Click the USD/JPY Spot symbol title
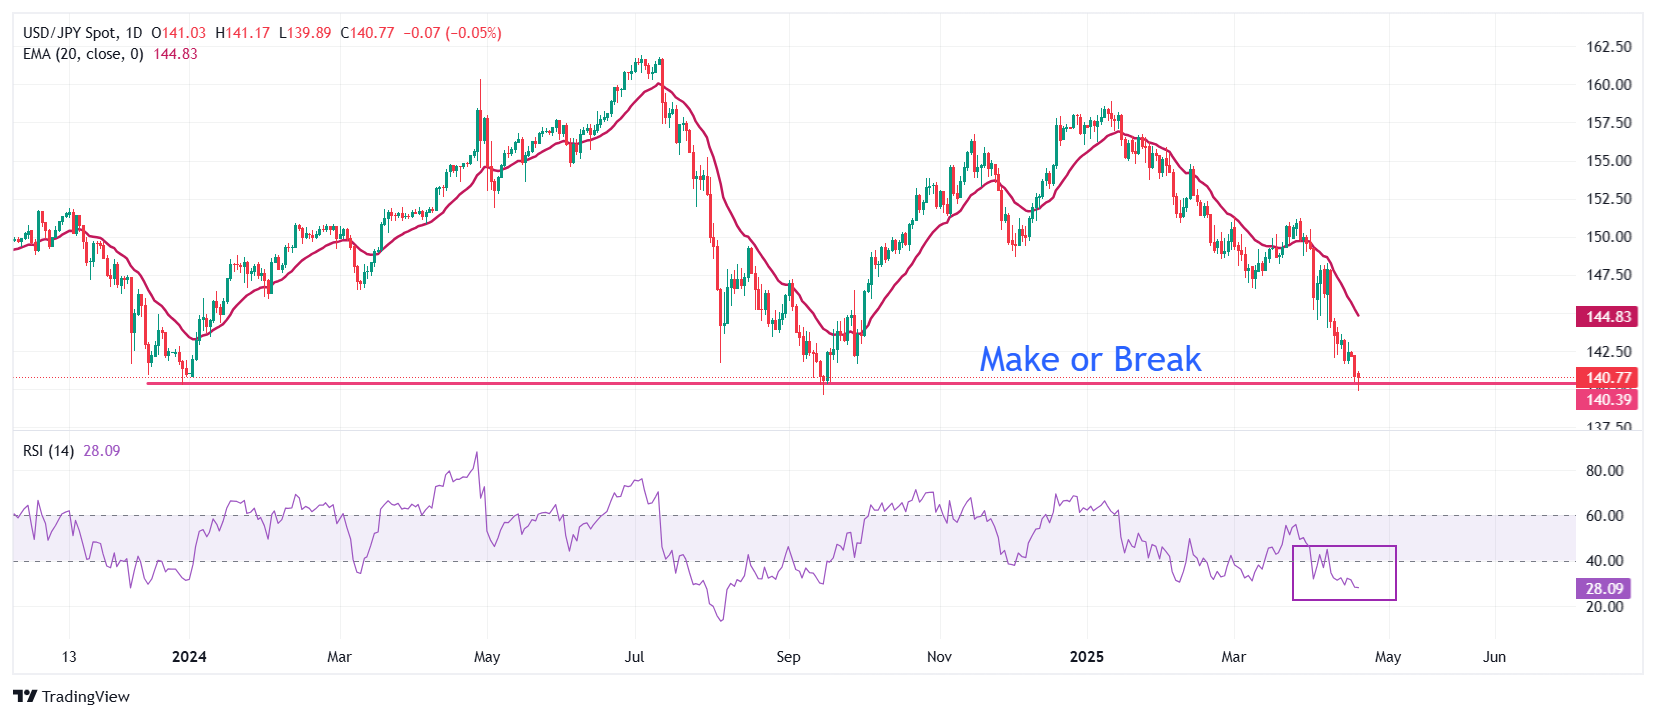 pos(70,33)
